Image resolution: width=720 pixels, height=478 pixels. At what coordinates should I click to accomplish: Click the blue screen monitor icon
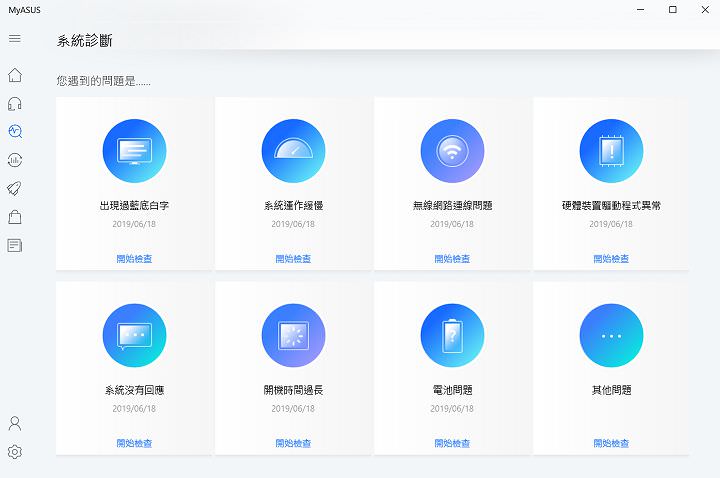pos(134,151)
